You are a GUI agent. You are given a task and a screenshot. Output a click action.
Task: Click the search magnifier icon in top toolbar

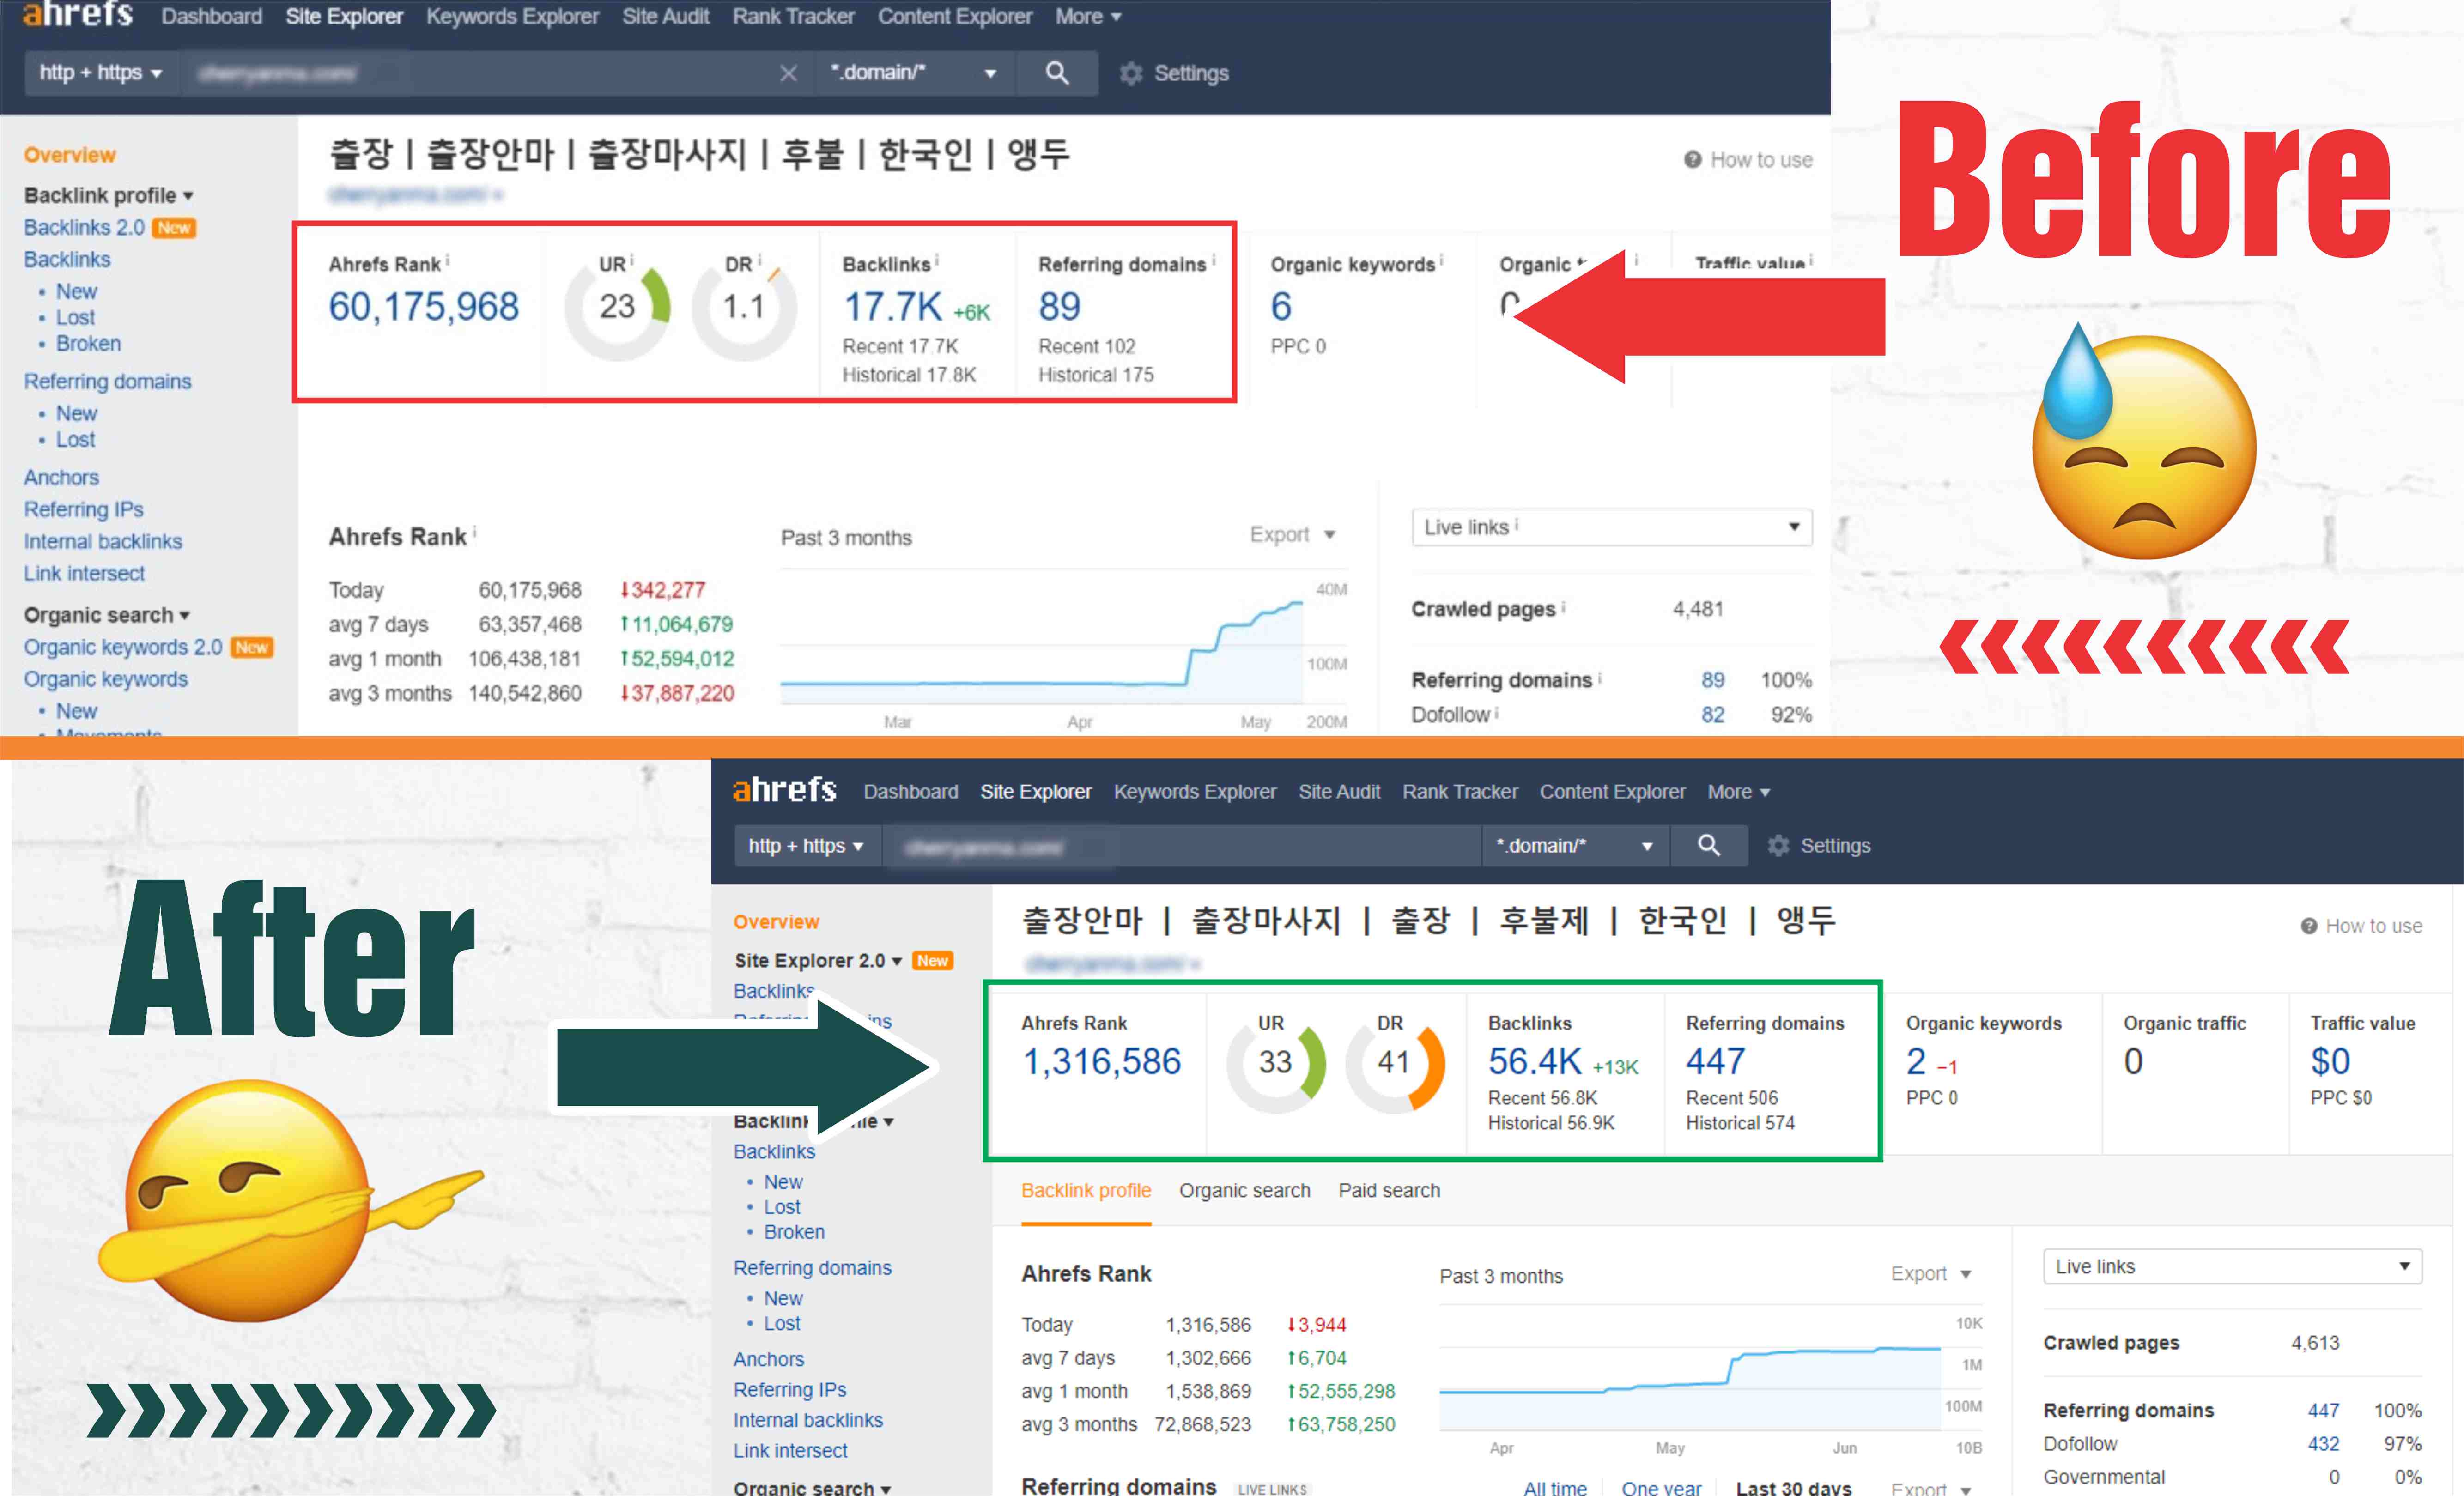(x=1057, y=73)
